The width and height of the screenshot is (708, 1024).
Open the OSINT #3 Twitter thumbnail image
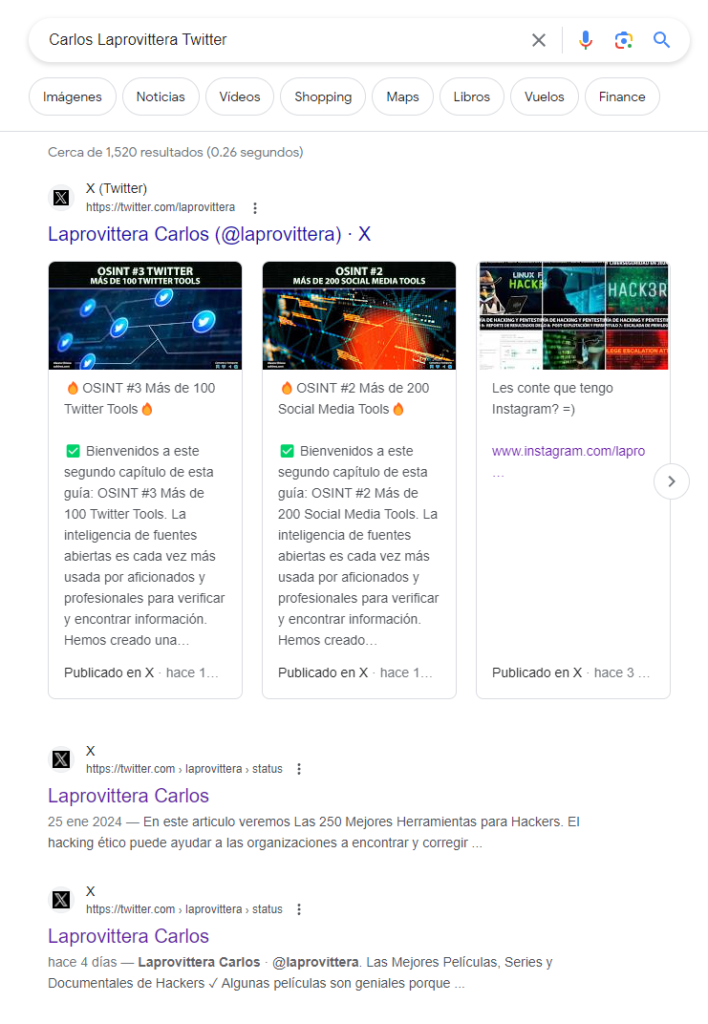click(x=145, y=316)
